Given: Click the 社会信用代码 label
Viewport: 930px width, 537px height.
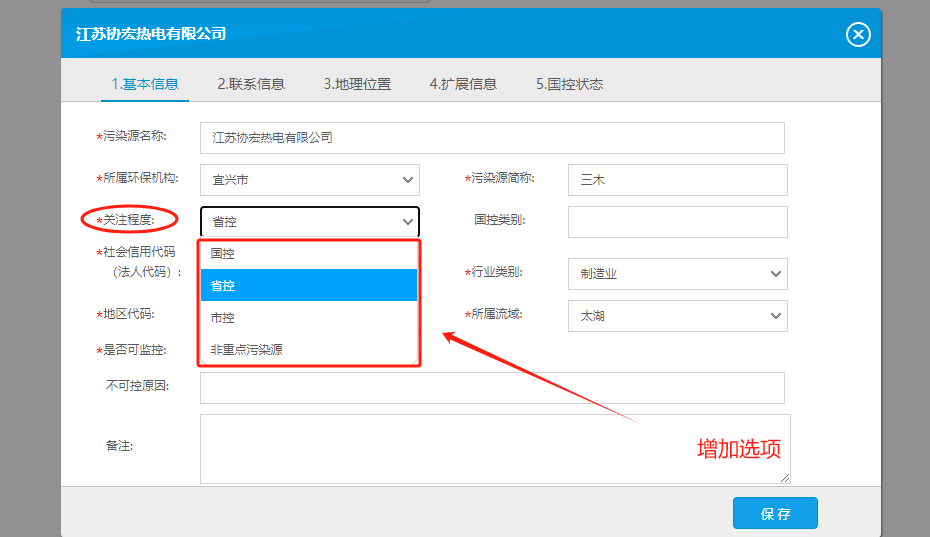Looking at the screenshot, I should pyautogui.click(x=139, y=262).
